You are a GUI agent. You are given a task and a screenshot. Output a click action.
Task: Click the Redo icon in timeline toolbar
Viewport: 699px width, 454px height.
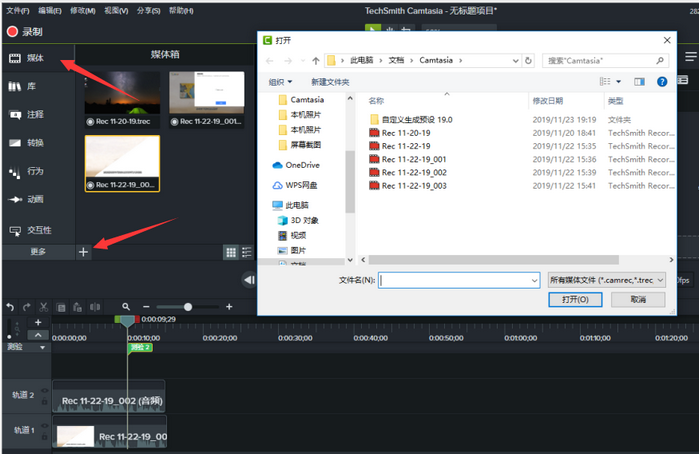click(x=27, y=307)
